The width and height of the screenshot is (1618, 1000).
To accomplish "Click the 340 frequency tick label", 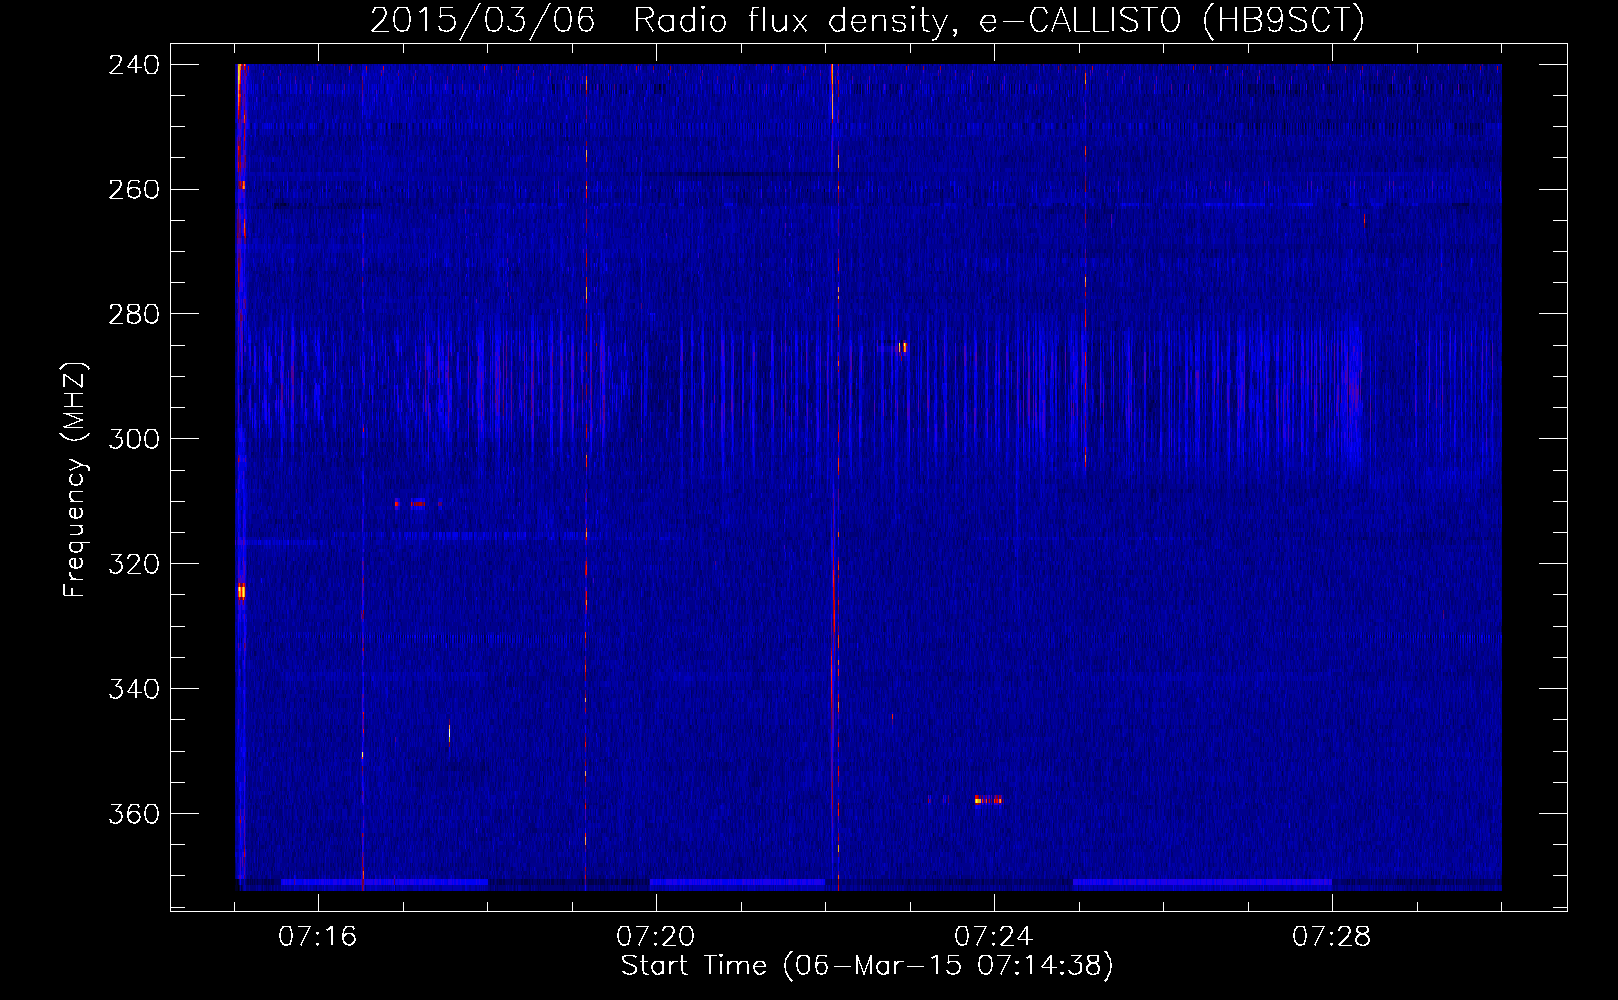I will pos(134,690).
